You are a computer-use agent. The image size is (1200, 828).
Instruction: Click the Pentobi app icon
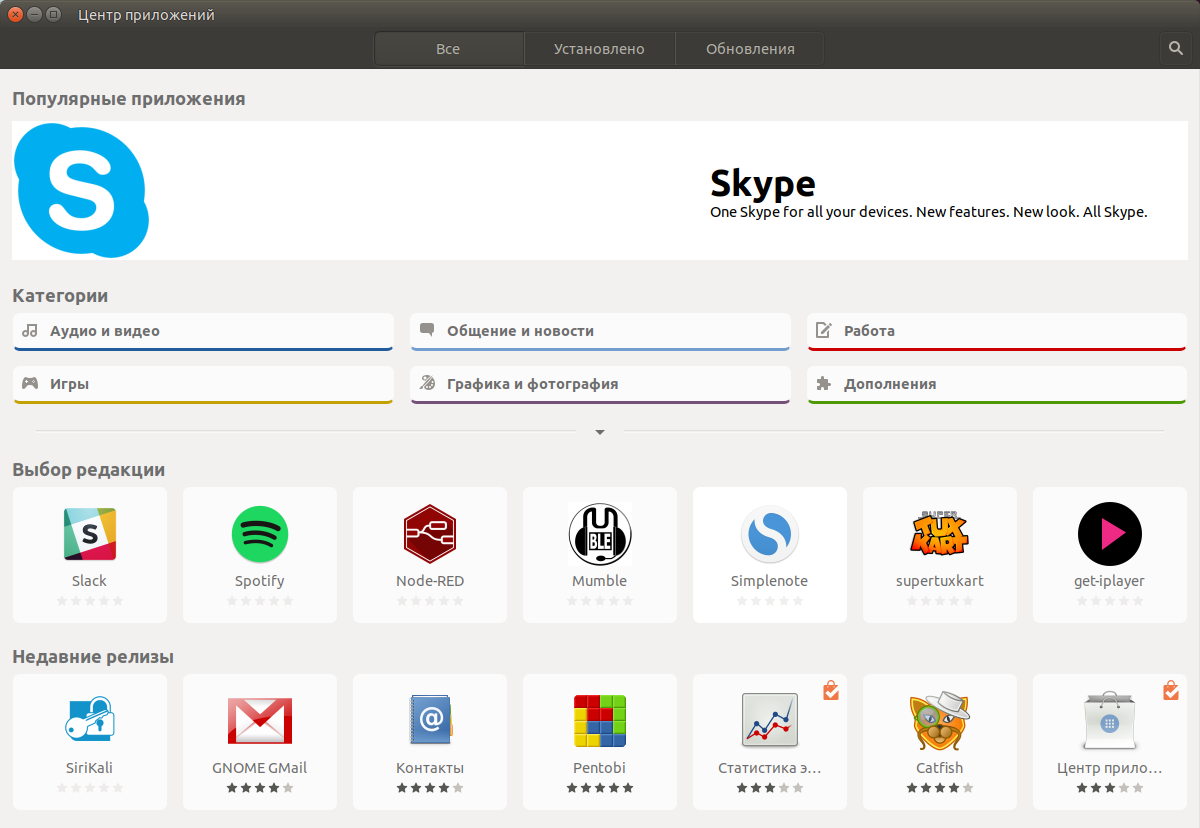(600, 721)
